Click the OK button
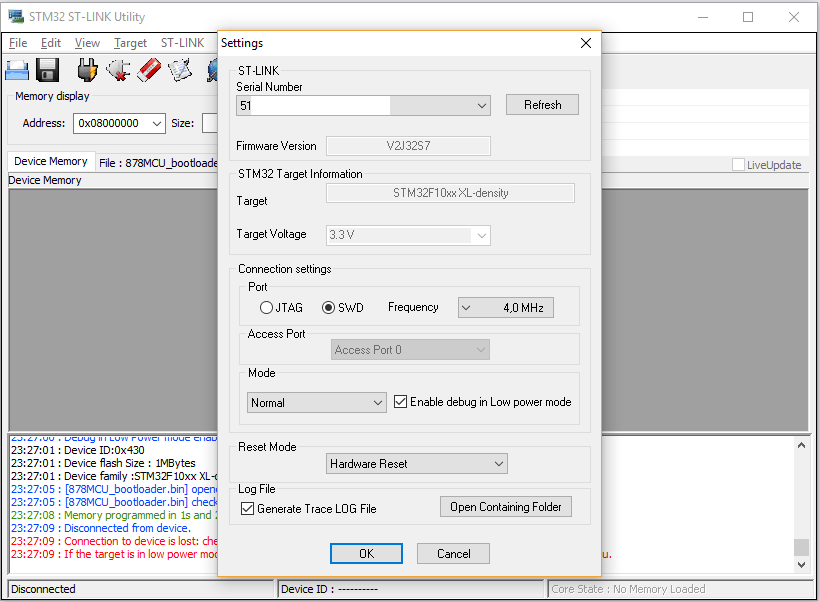Screen dimensions: 820x602 tap(366, 553)
